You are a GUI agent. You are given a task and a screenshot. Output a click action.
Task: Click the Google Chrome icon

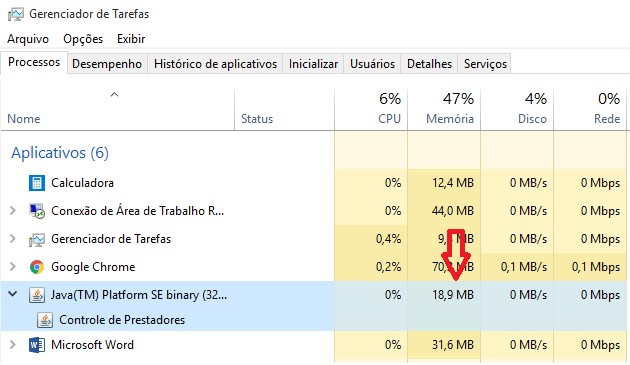pyautogui.click(x=37, y=267)
